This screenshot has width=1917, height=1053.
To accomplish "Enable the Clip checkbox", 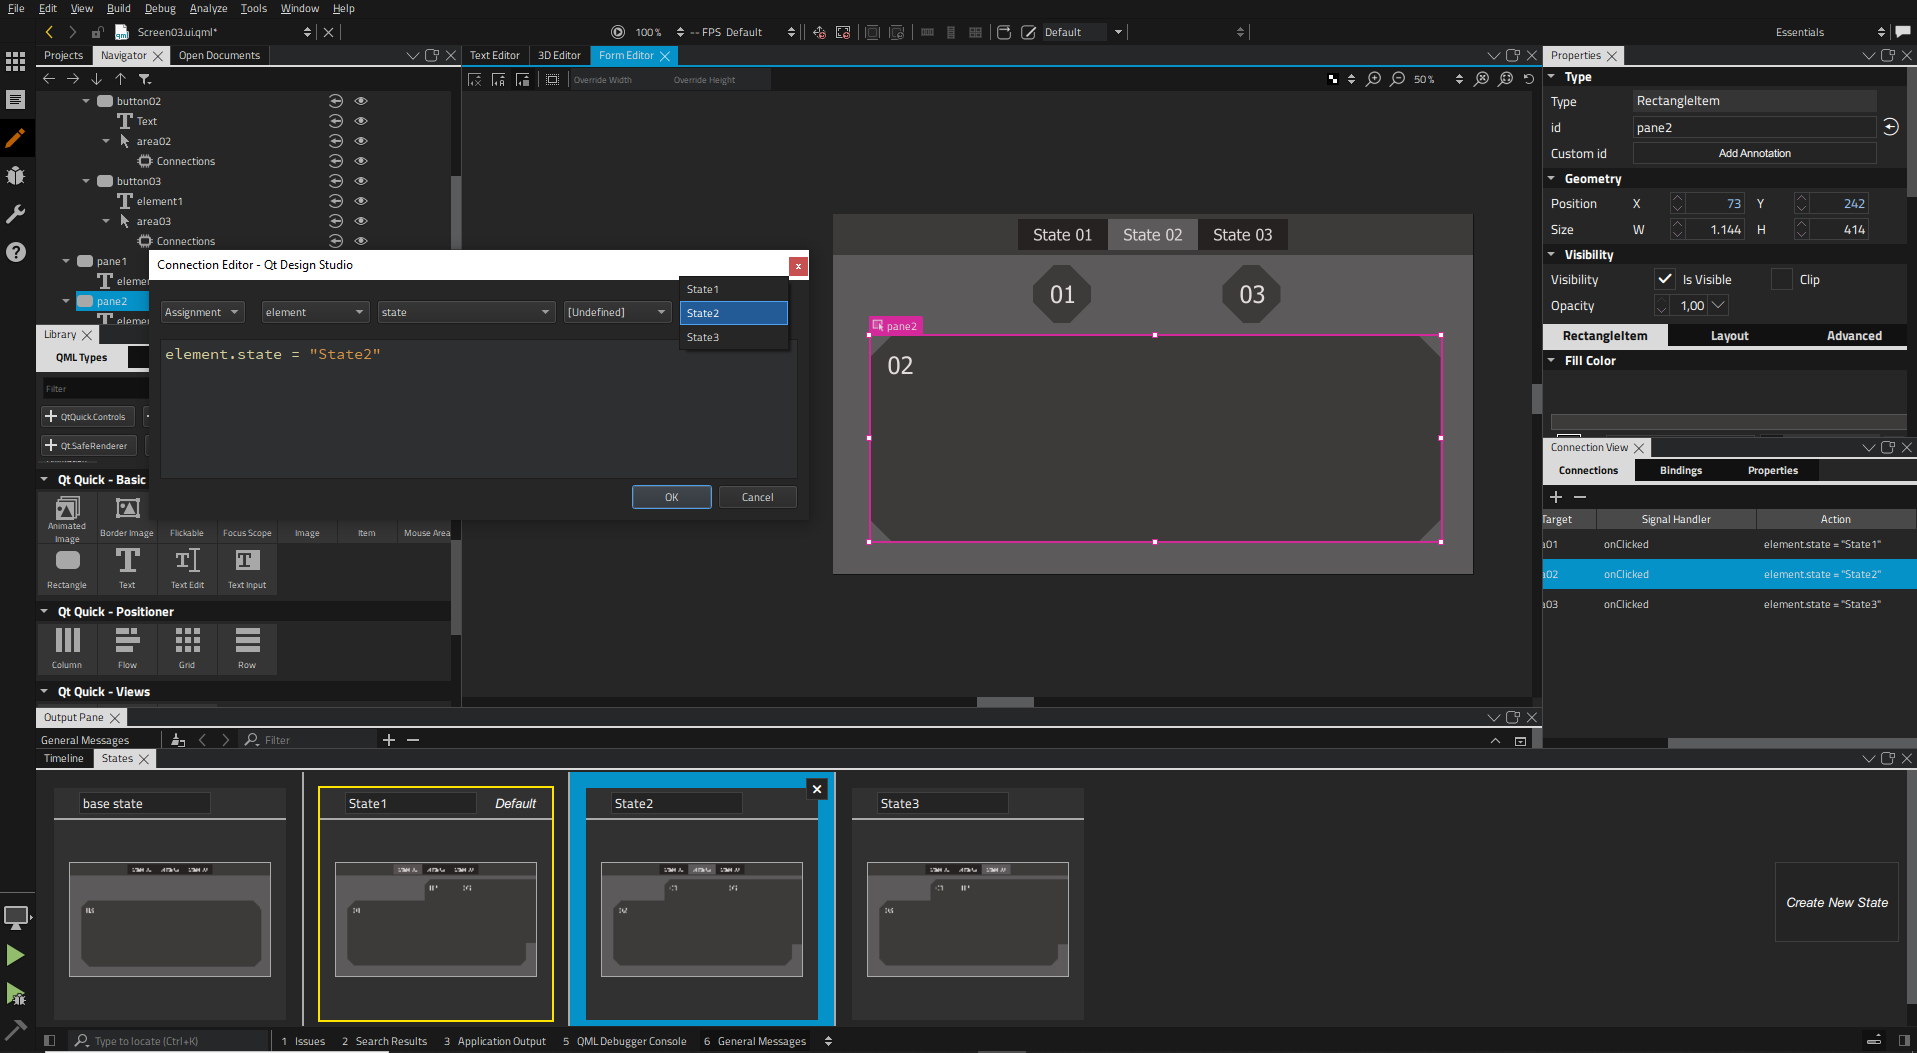I will coord(1781,280).
